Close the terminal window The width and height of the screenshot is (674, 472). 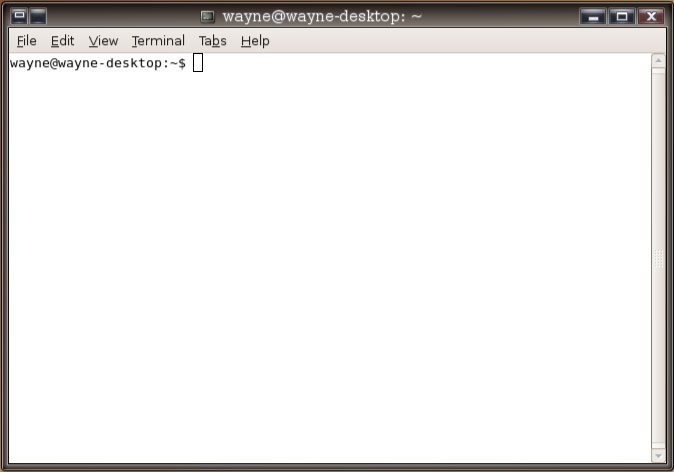(651, 16)
